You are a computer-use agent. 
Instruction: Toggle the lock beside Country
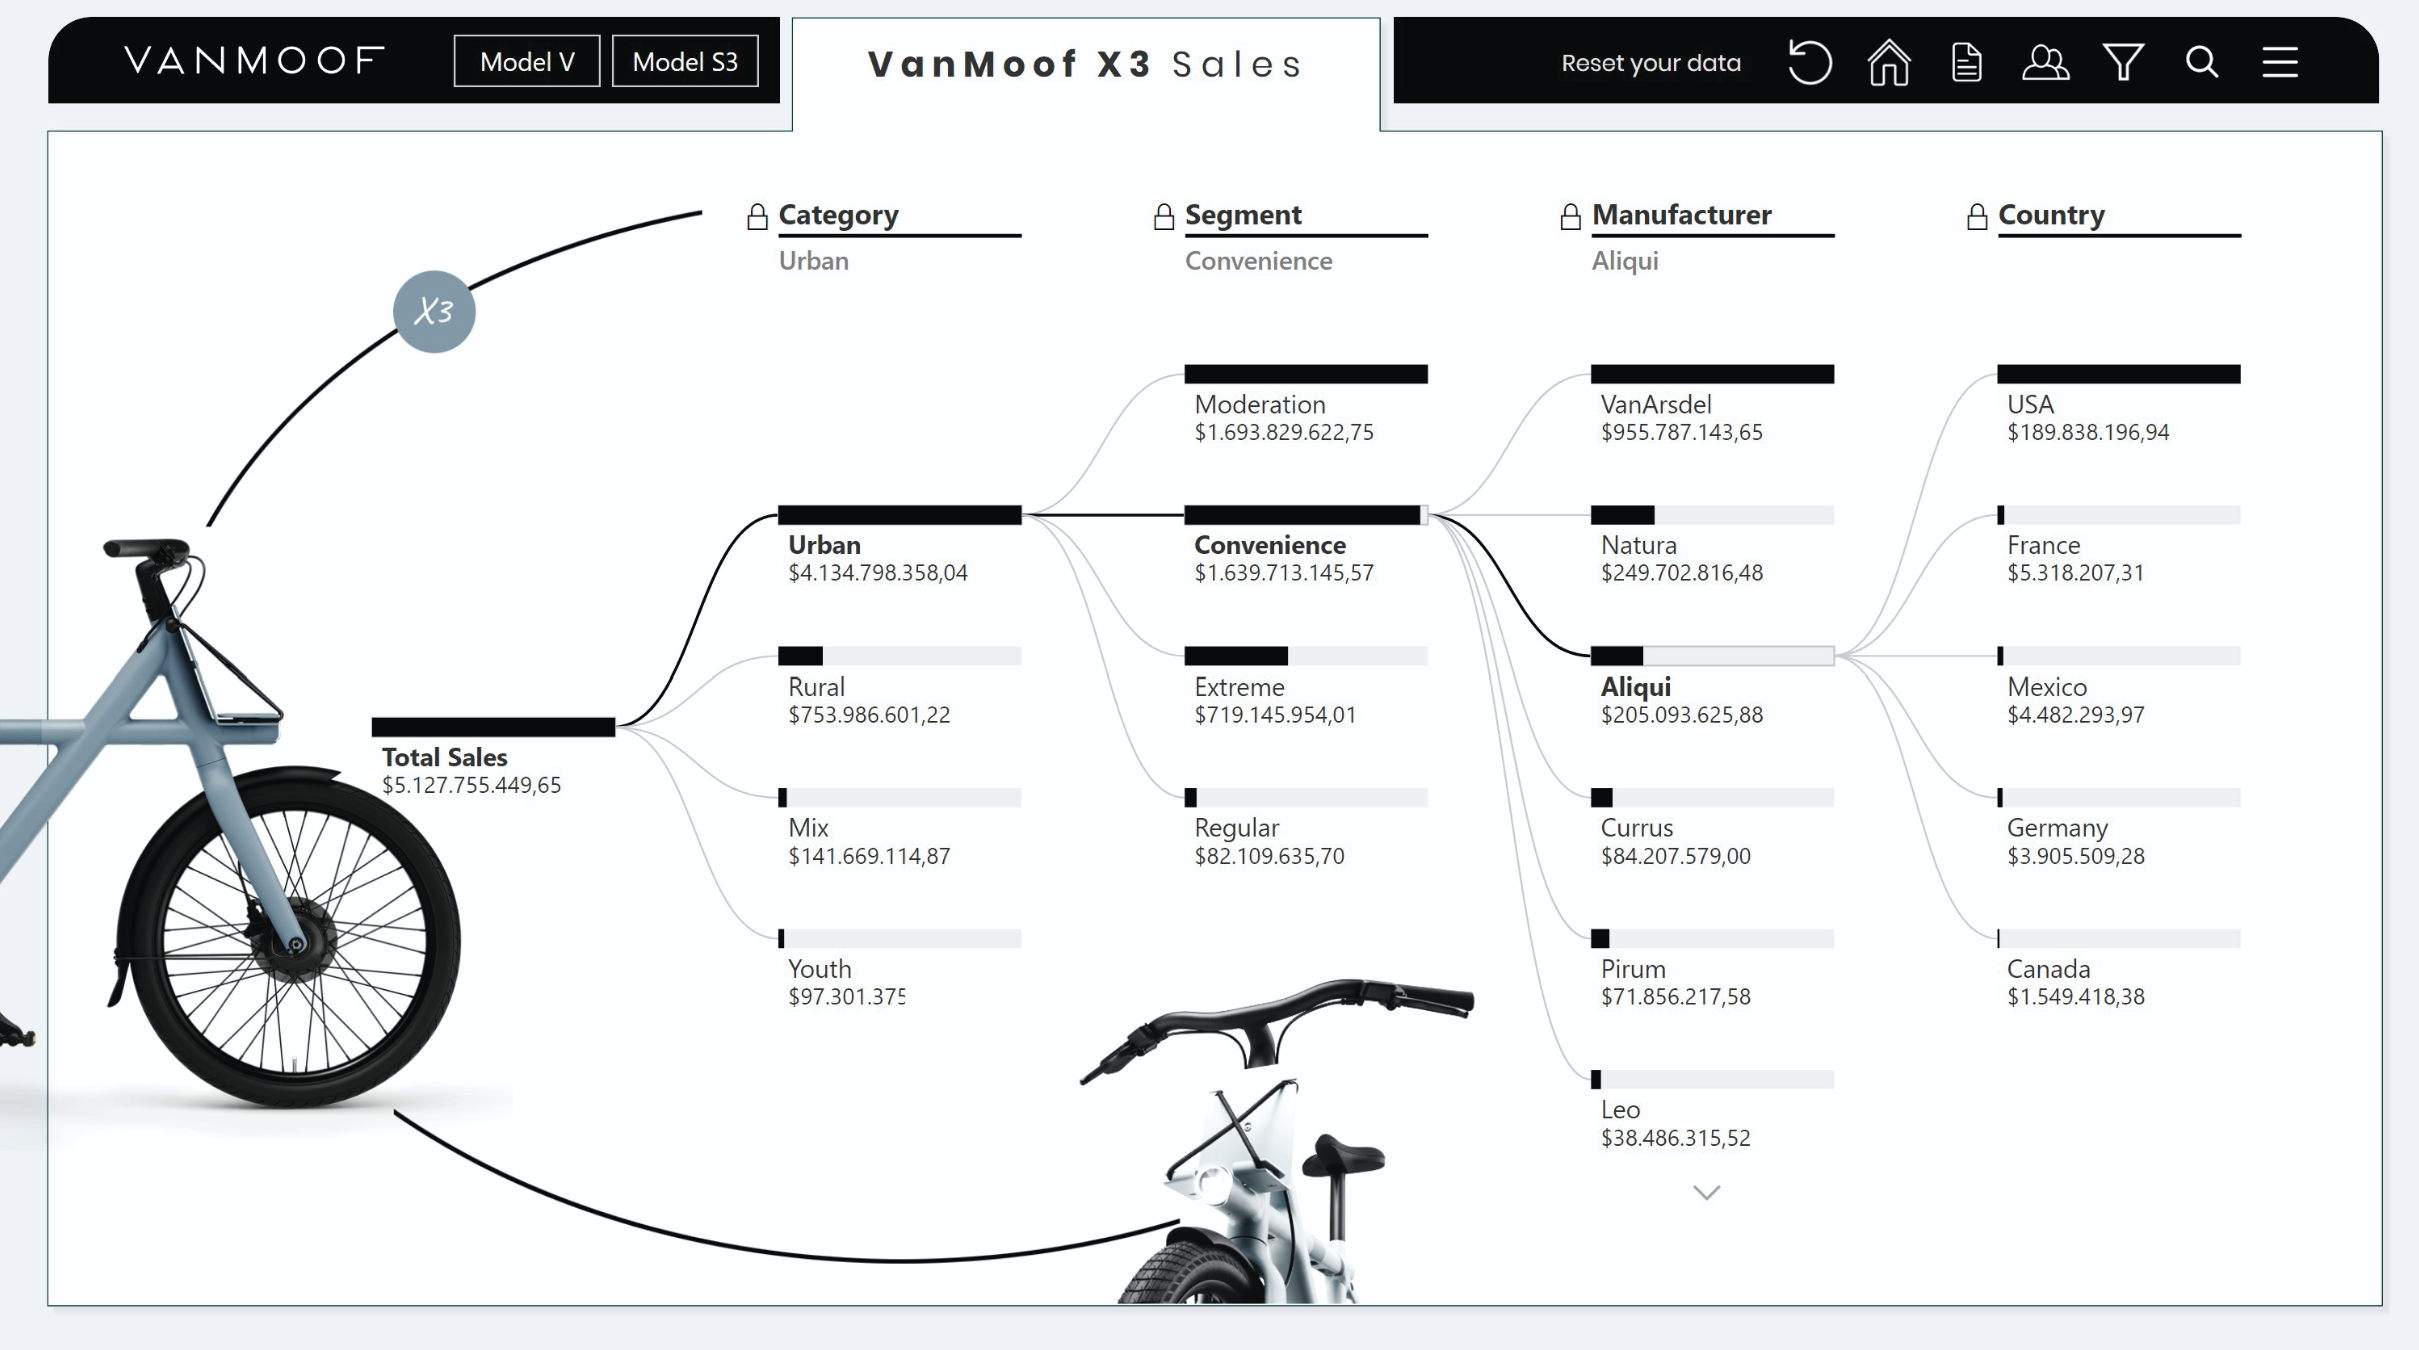(1976, 216)
